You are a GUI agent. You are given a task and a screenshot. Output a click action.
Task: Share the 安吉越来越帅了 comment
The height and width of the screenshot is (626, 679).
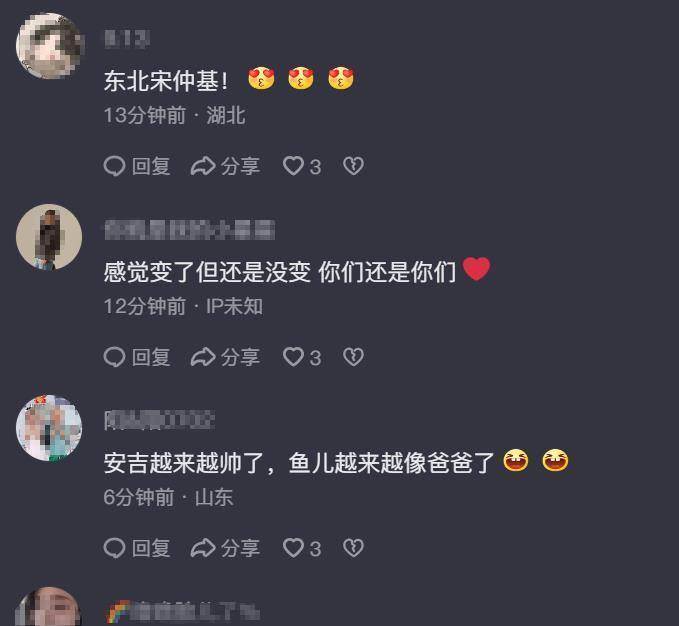(x=225, y=548)
